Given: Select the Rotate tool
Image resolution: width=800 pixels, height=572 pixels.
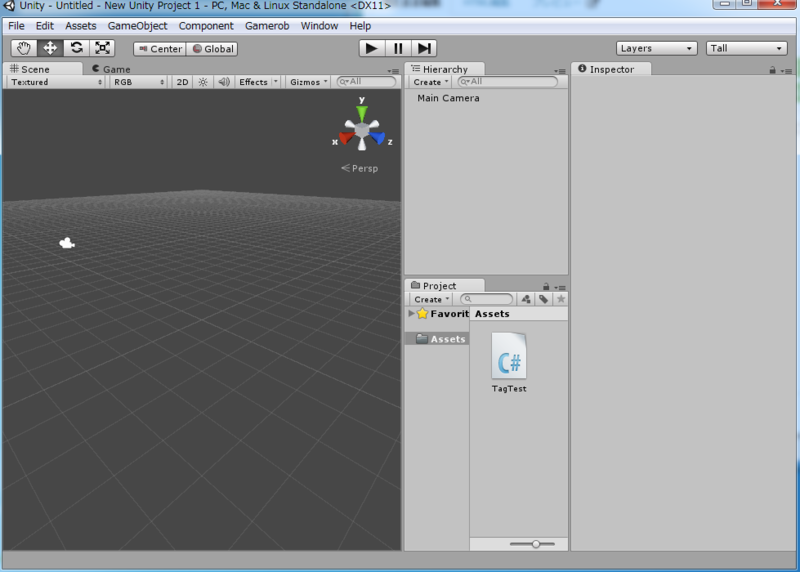Looking at the screenshot, I should (x=77, y=48).
